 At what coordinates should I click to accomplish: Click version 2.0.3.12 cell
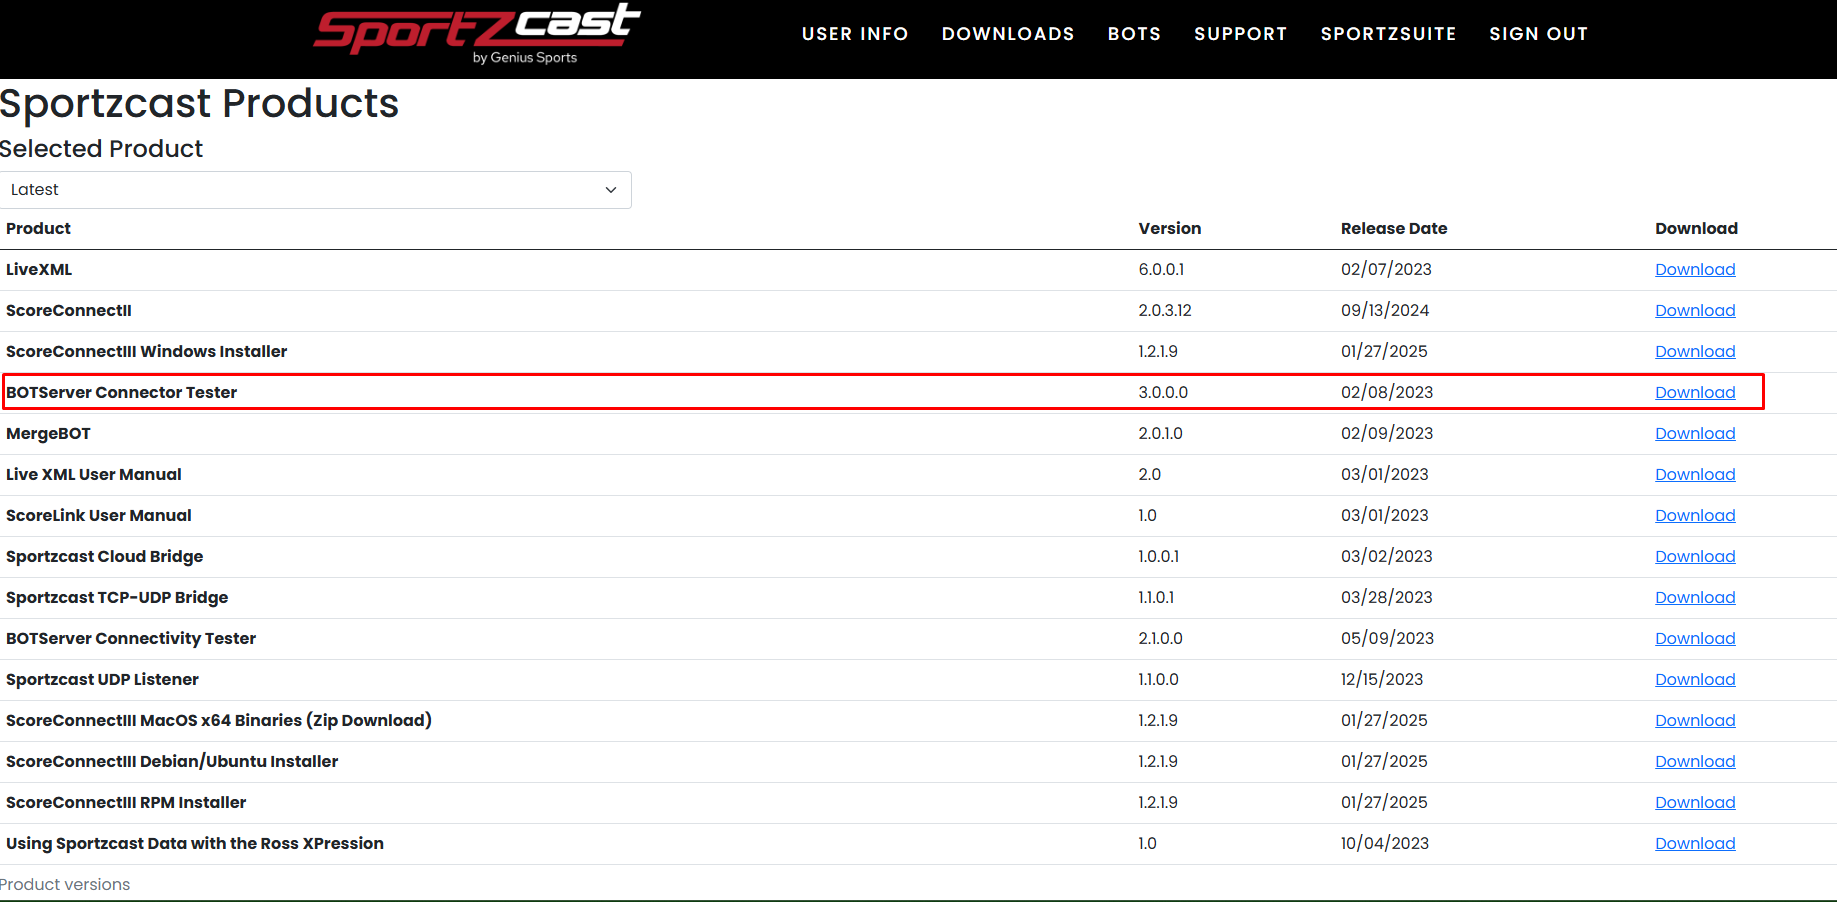click(1165, 310)
